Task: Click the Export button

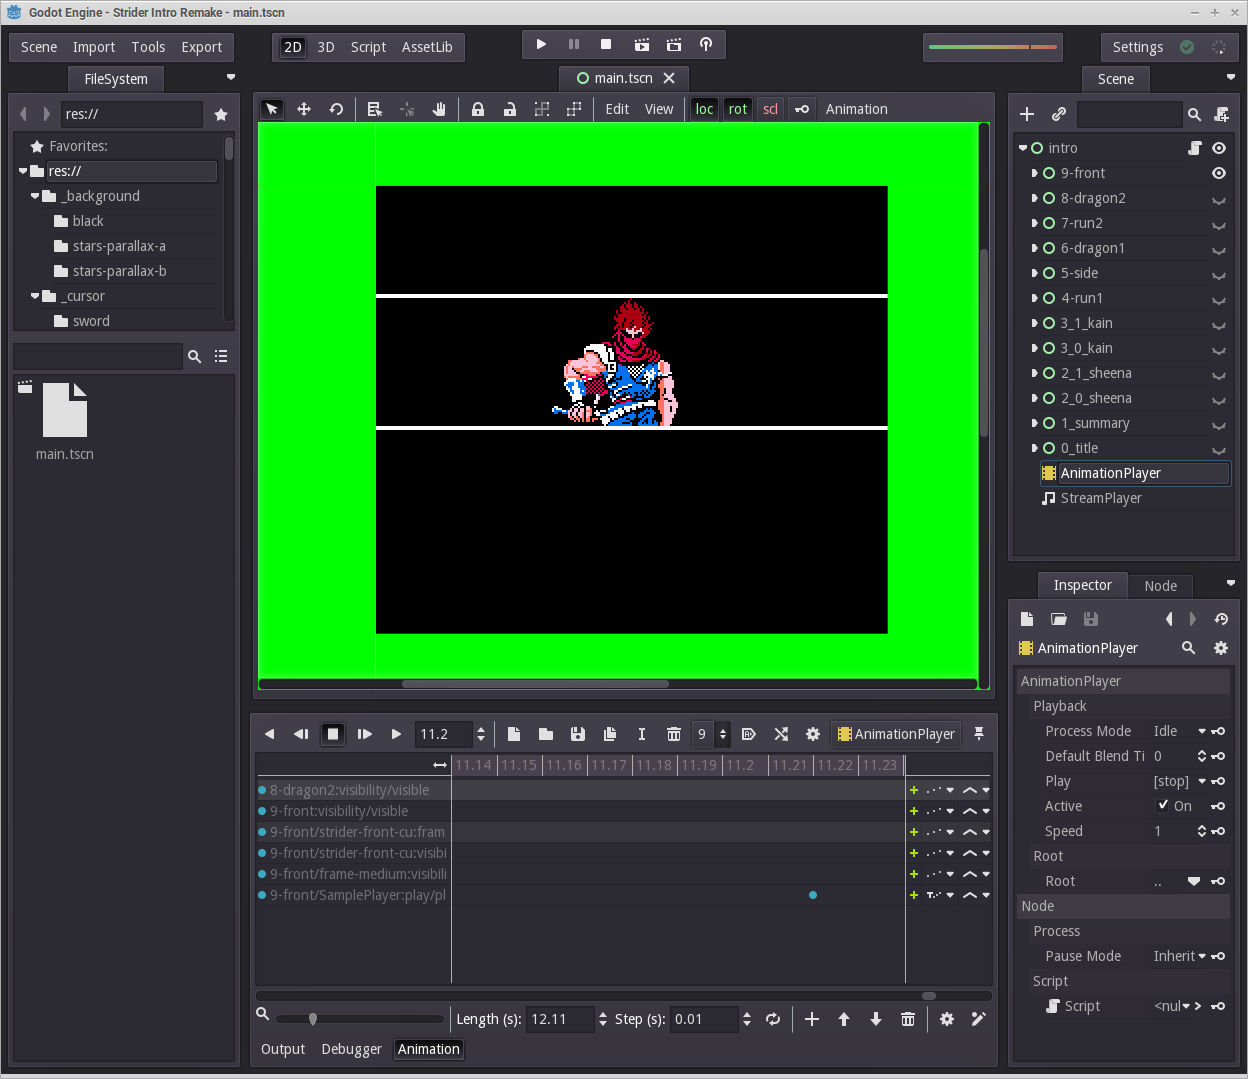Action: point(202,47)
